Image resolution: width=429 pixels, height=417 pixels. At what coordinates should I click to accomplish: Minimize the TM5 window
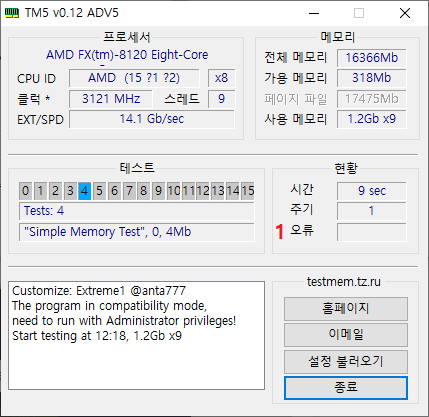(x=314, y=13)
